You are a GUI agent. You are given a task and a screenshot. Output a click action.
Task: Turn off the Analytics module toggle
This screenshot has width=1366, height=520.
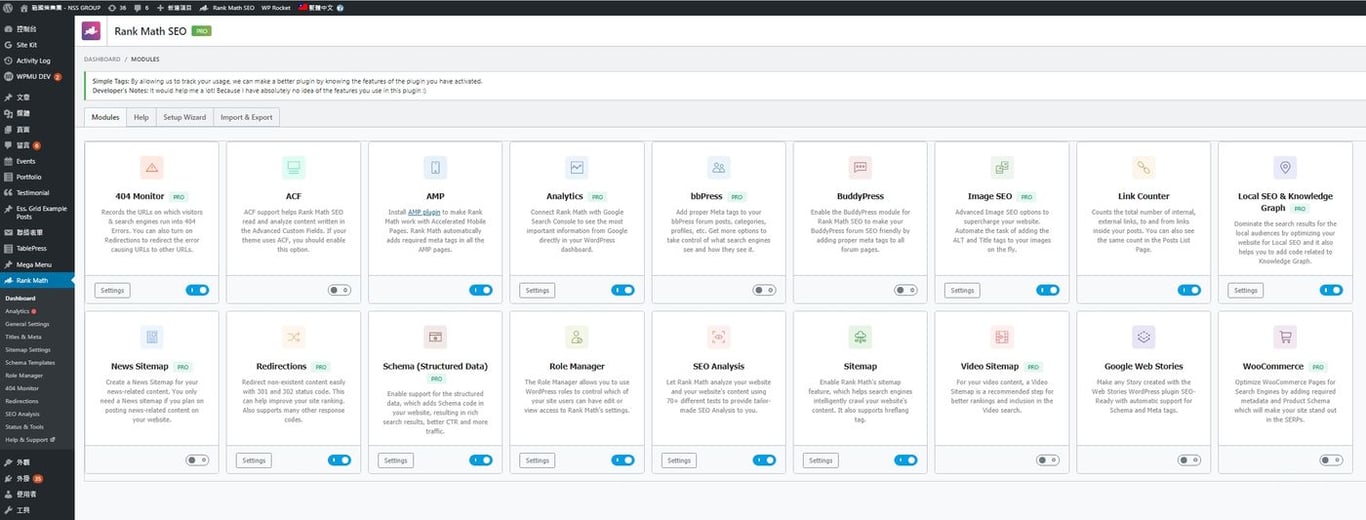click(622, 290)
